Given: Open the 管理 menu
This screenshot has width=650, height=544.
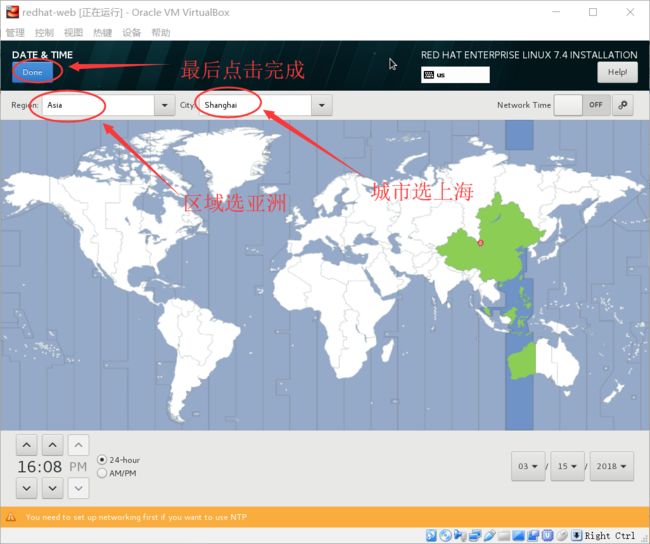Looking at the screenshot, I should click(15, 33).
